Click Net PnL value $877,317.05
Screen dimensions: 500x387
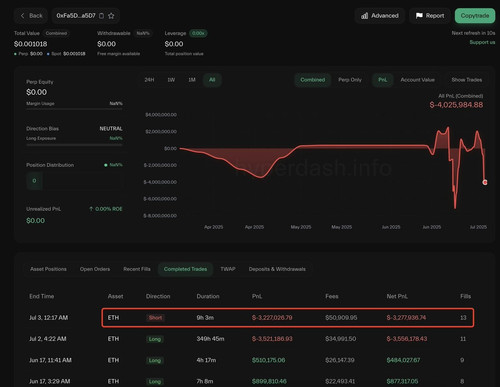click(402, 381)
